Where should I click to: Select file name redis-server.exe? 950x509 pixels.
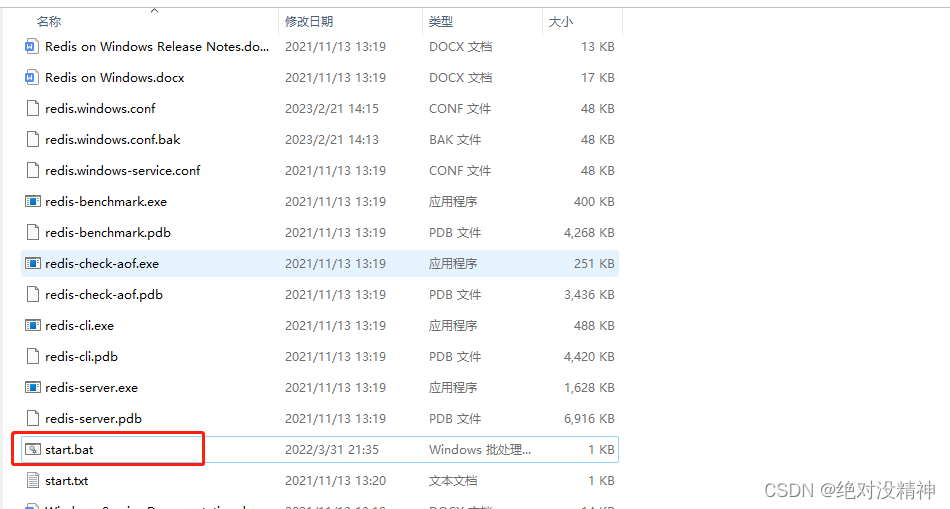point(91,387)
